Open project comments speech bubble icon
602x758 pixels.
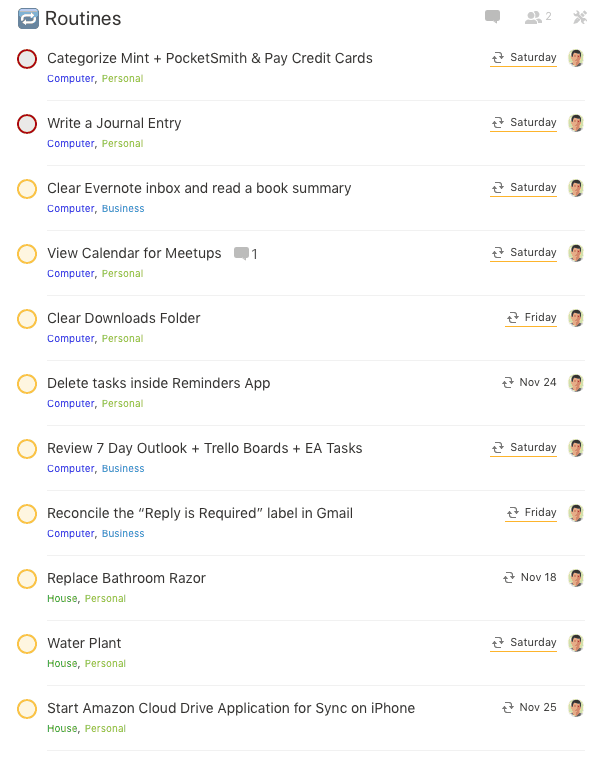click(x=492, y=17)
